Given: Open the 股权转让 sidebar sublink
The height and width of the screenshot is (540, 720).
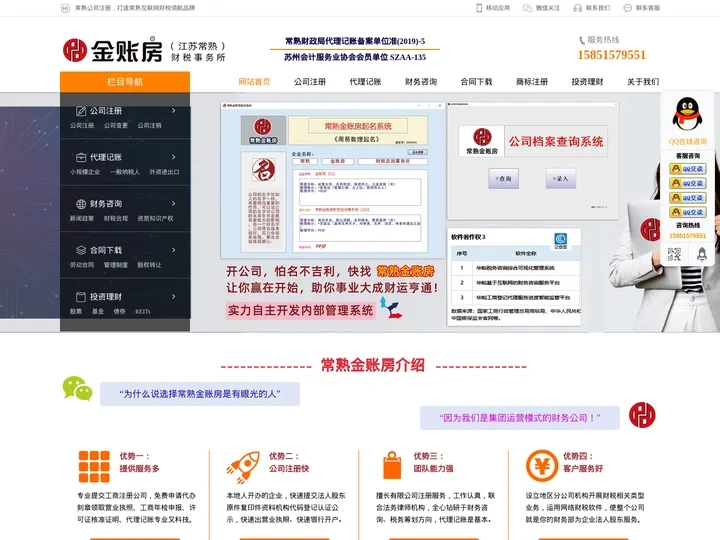Looking at the screenshot, I should click(x=149, y=265).
